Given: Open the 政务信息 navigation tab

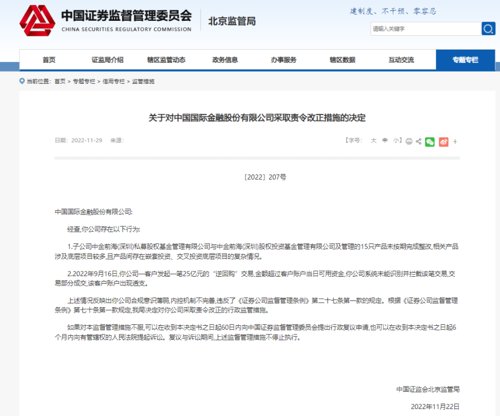Looking at the screenshot, I should coord(225,60).
